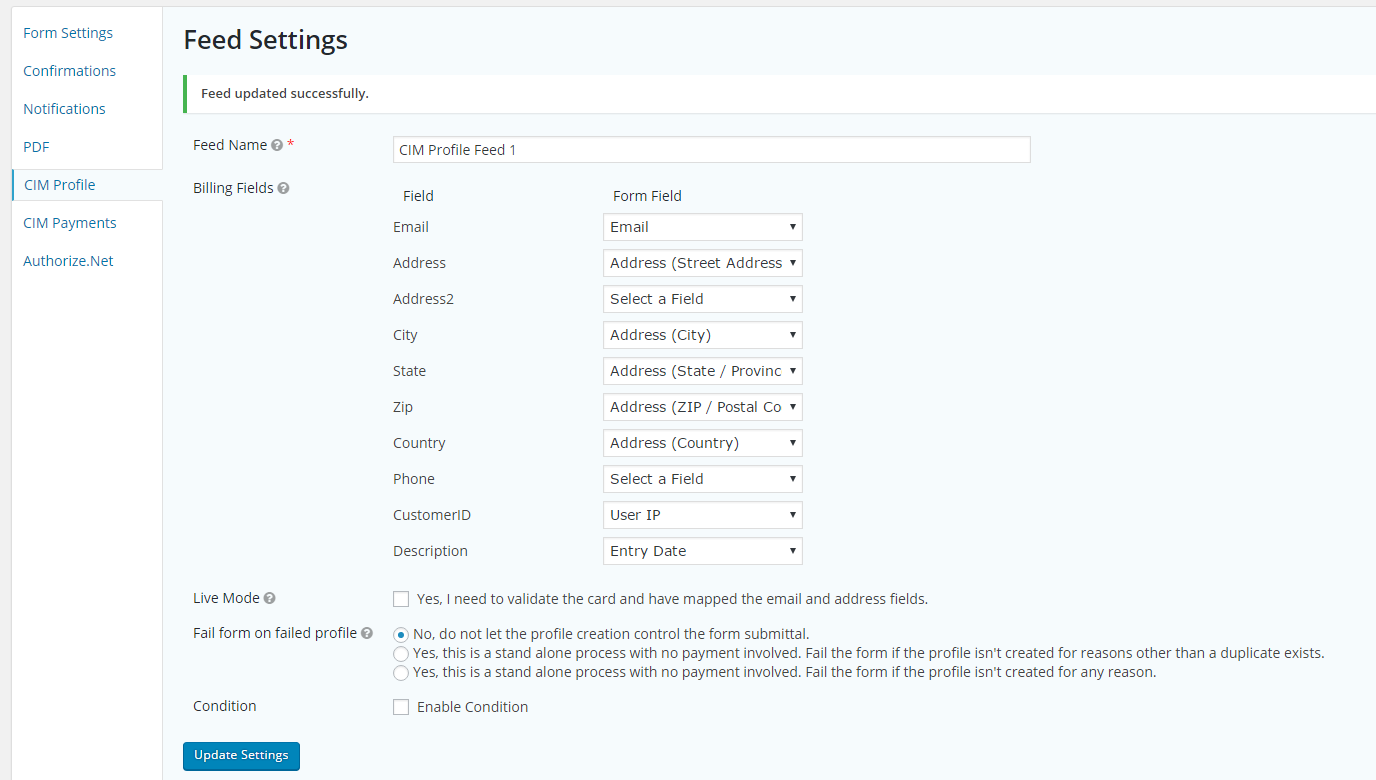Choose radio for fail for any reason
1376x780 pixels.
401,673
